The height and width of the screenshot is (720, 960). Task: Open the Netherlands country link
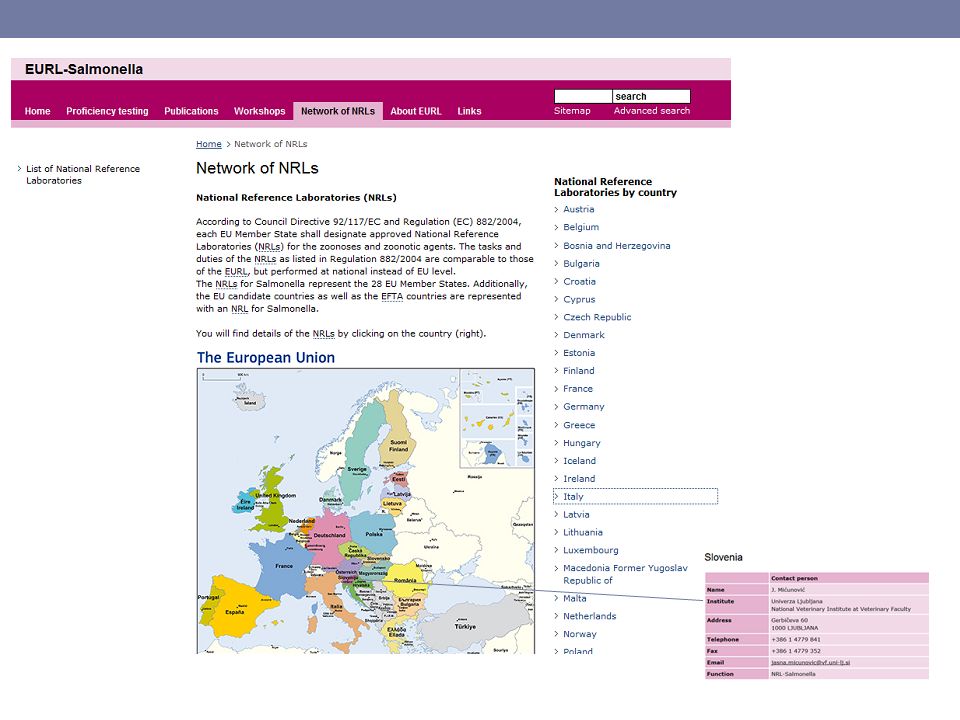coord(590,616)
